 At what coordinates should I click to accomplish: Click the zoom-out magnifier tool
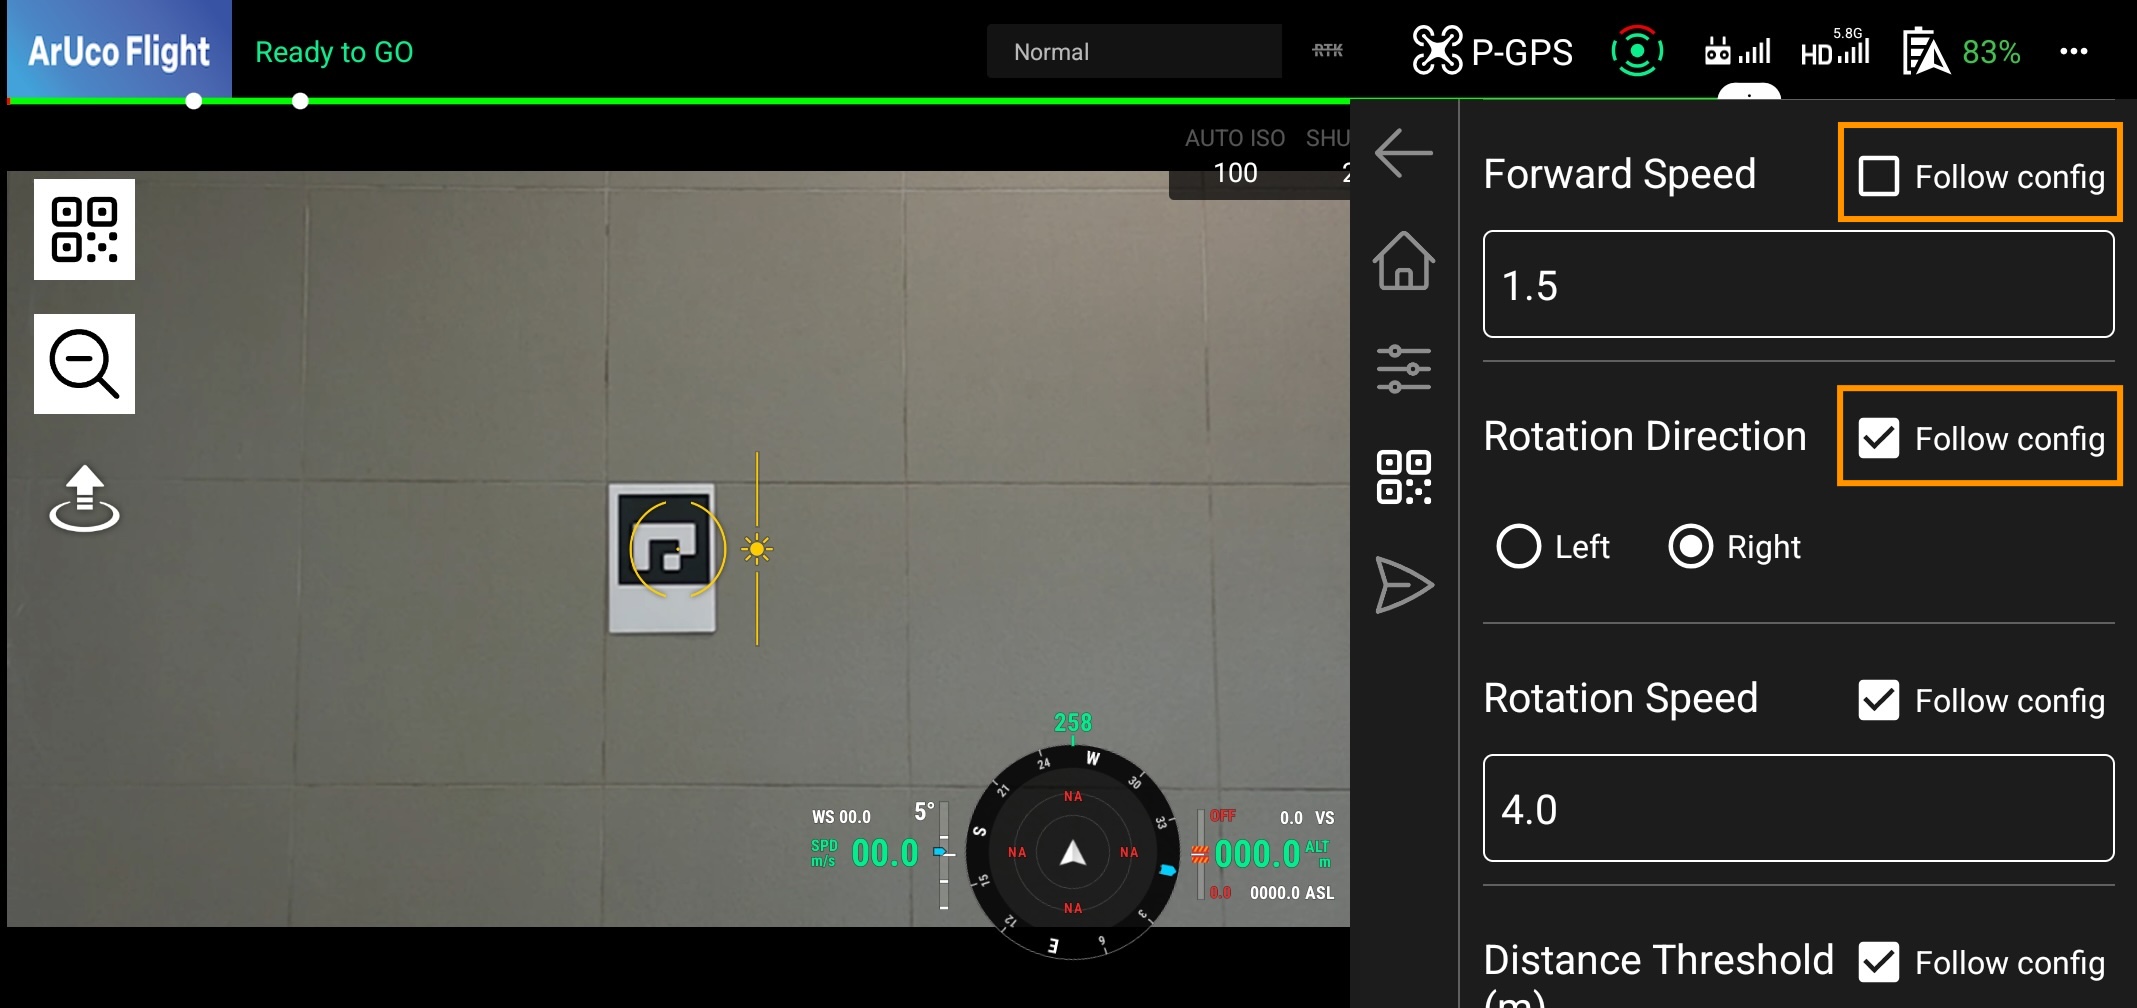tap(84, 363)
